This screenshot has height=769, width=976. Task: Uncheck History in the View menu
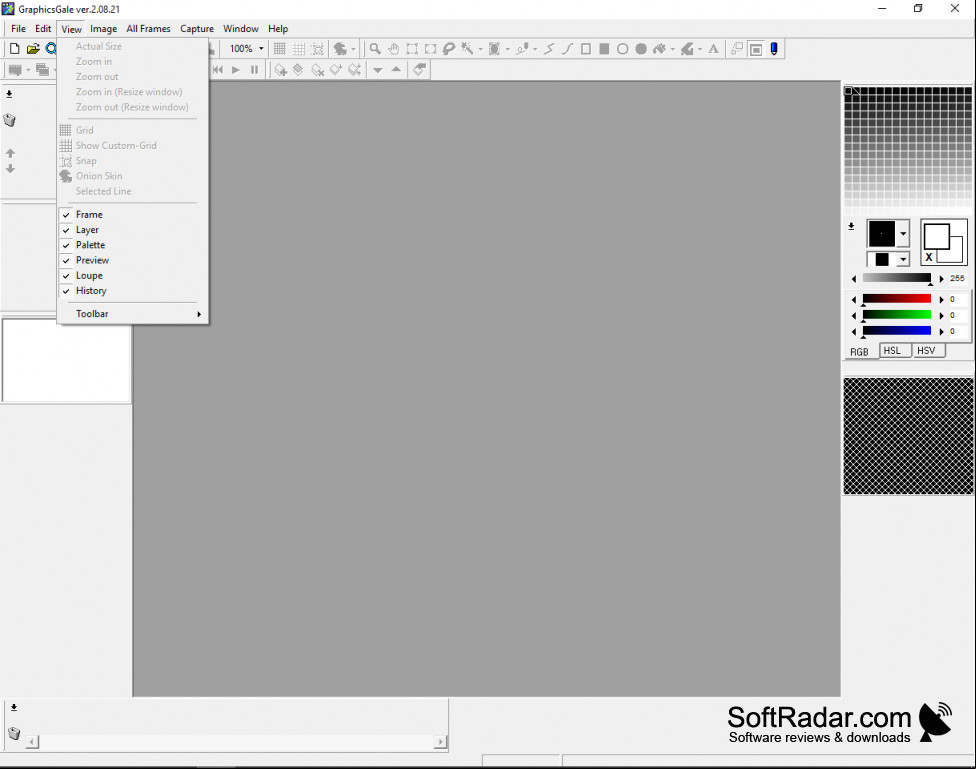[133, 291]
